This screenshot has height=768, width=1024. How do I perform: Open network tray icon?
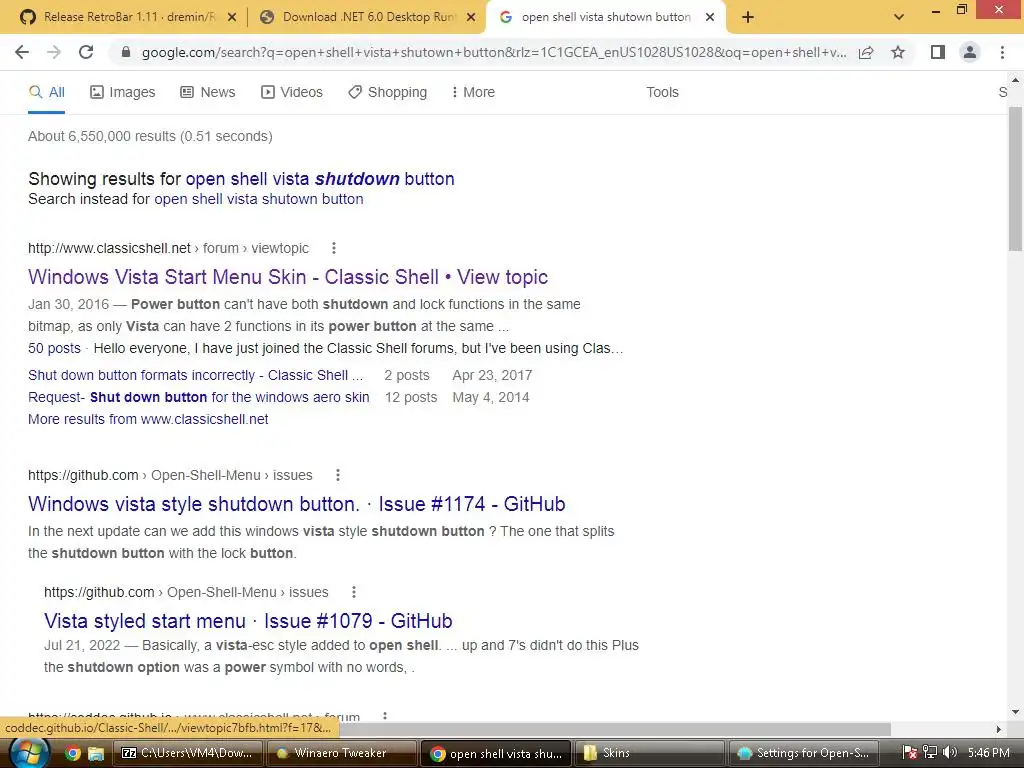pyautogui.click(x=931, y=753)
